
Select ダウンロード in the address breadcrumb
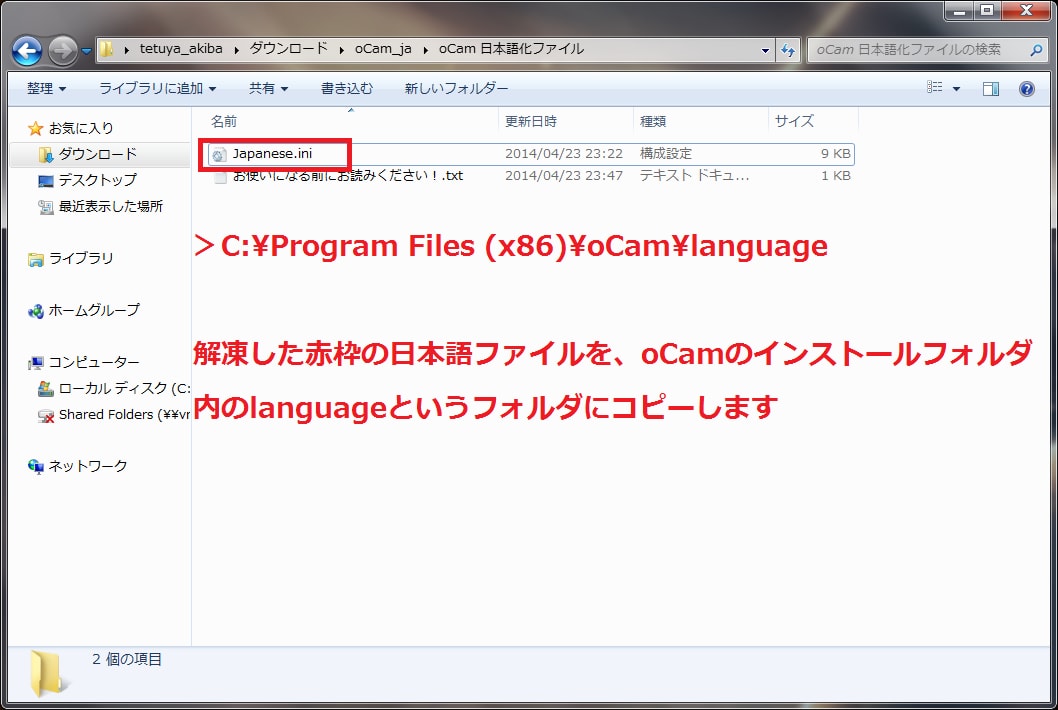(288, 49)
